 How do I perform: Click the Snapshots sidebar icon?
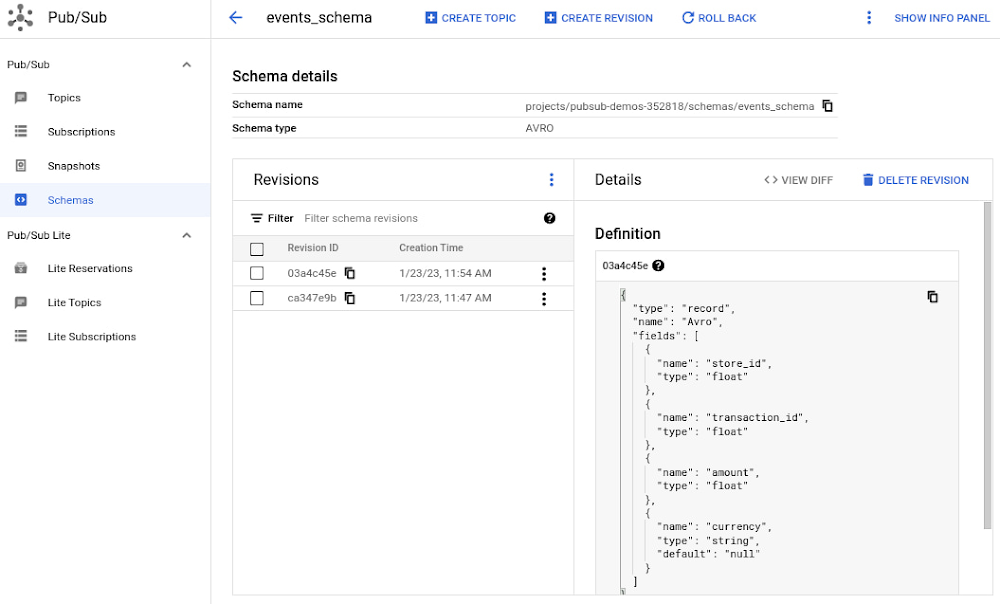[21, 166]
